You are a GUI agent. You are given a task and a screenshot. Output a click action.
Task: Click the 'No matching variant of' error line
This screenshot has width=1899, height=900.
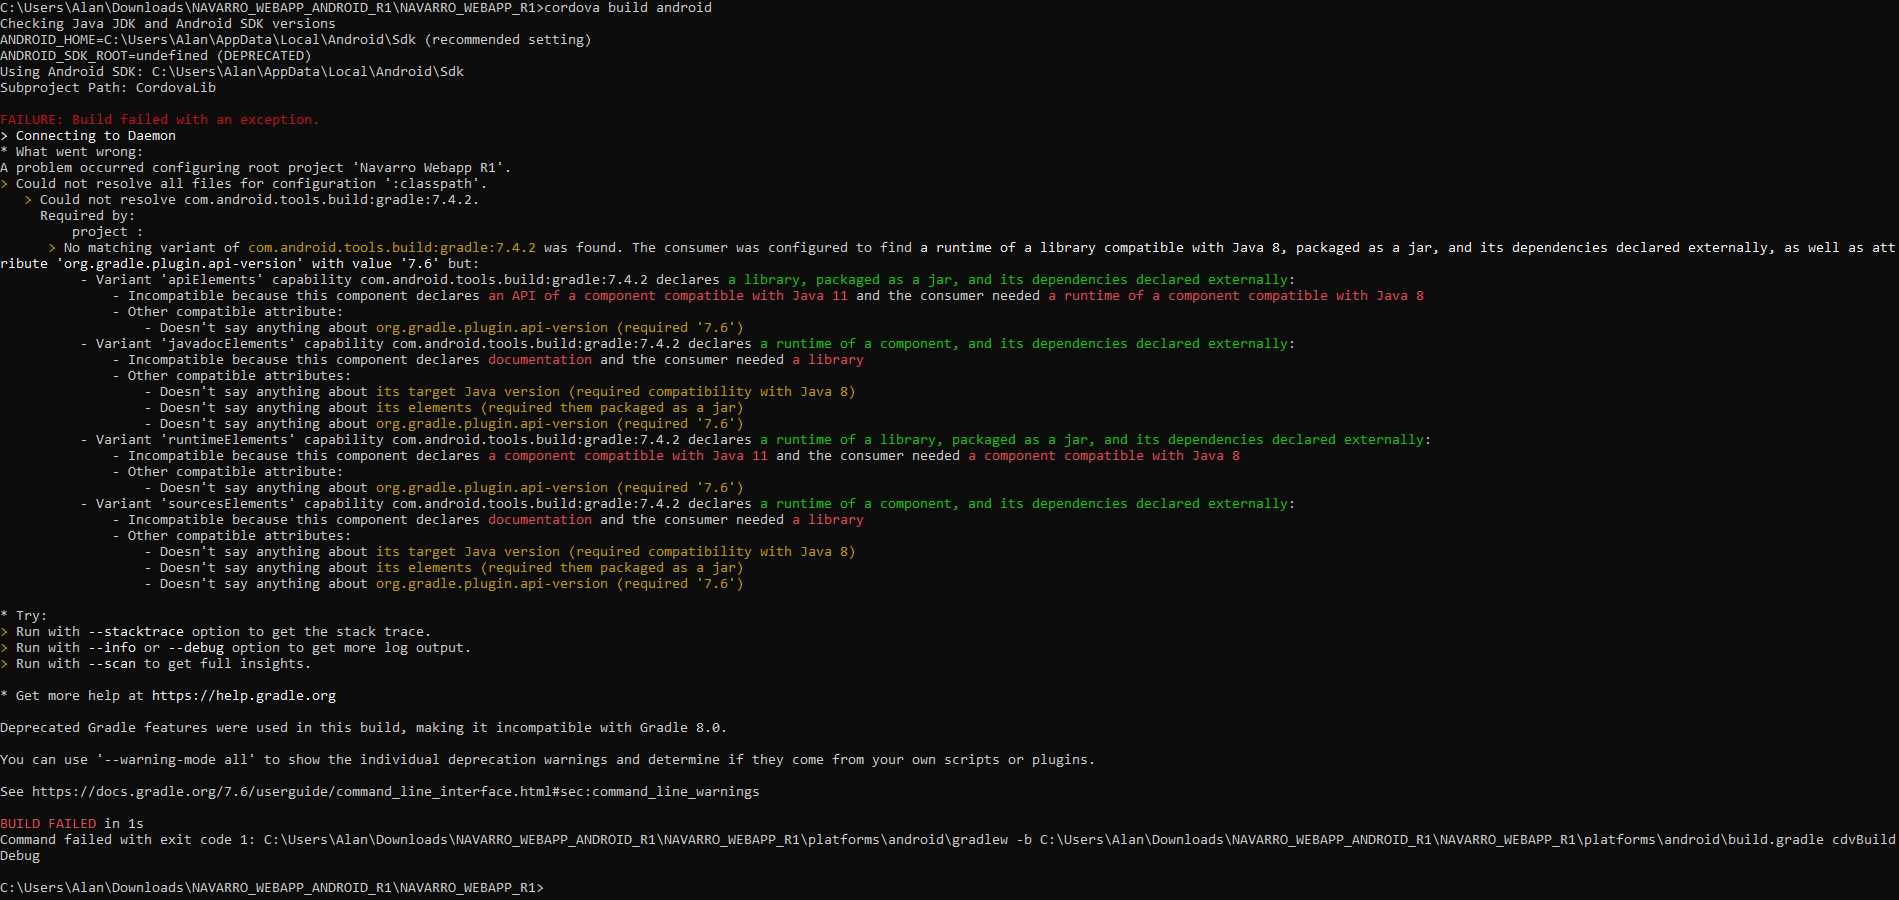(949, 256)
